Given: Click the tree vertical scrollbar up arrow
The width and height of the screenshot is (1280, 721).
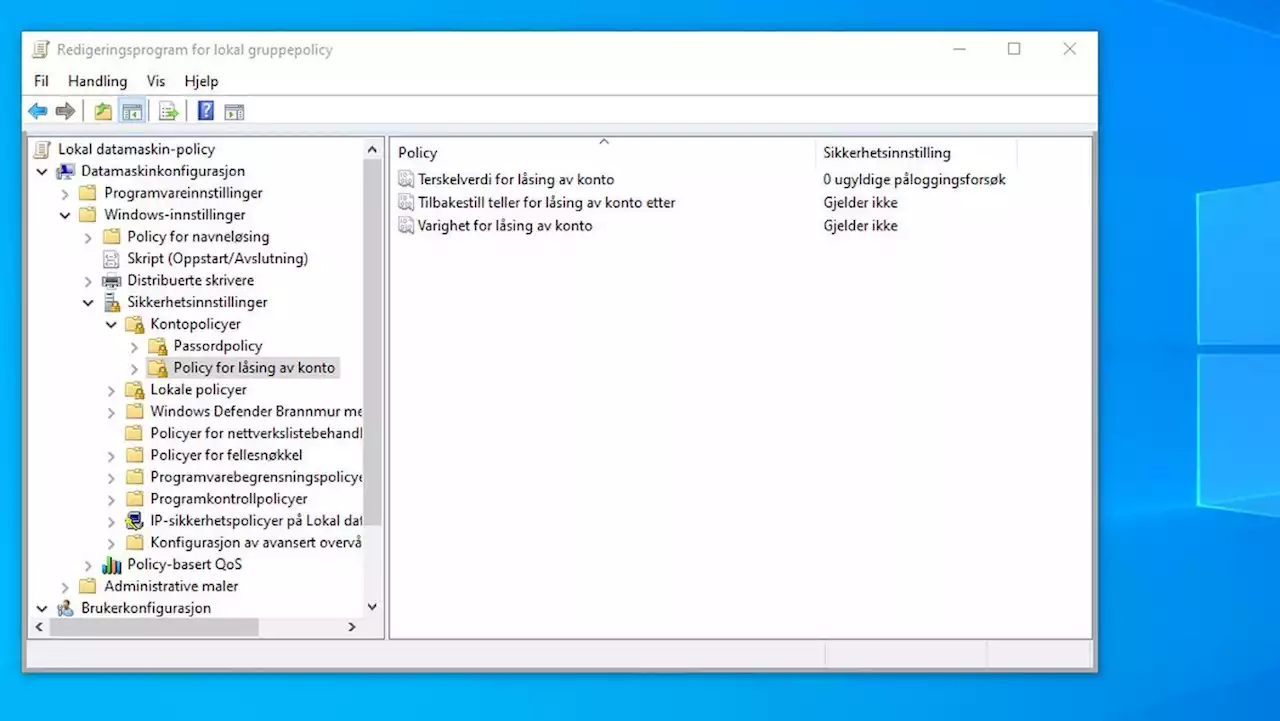Looking at the screenshot, I should pyautogui.click(x=373, y=149).
